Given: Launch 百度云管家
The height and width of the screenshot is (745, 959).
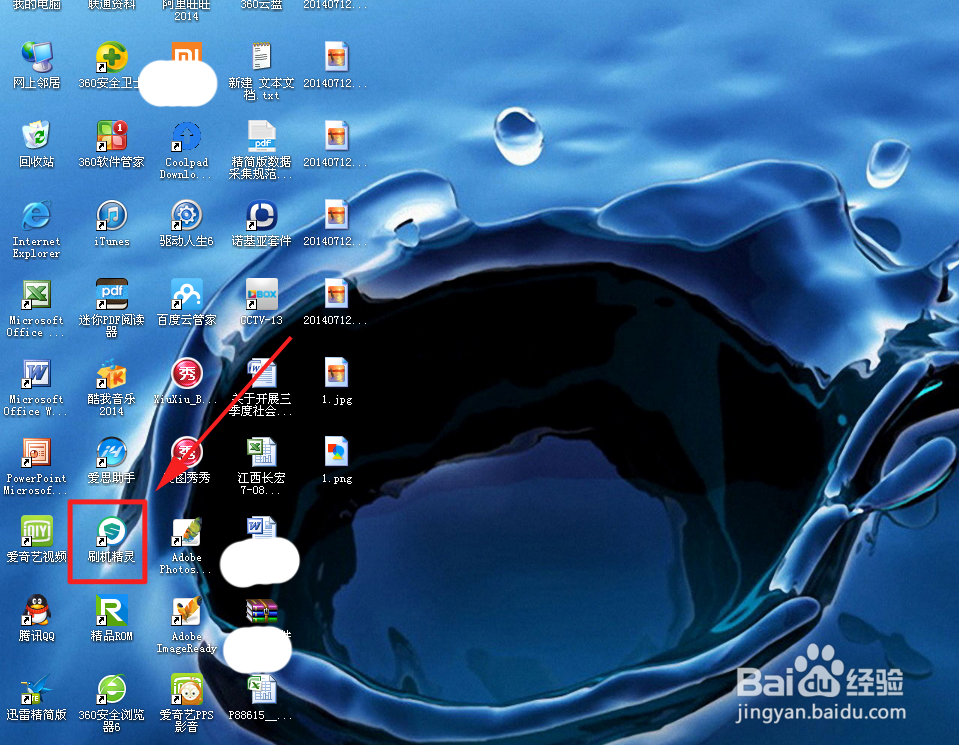Looking at the screenshot, I should click(185, 295).
